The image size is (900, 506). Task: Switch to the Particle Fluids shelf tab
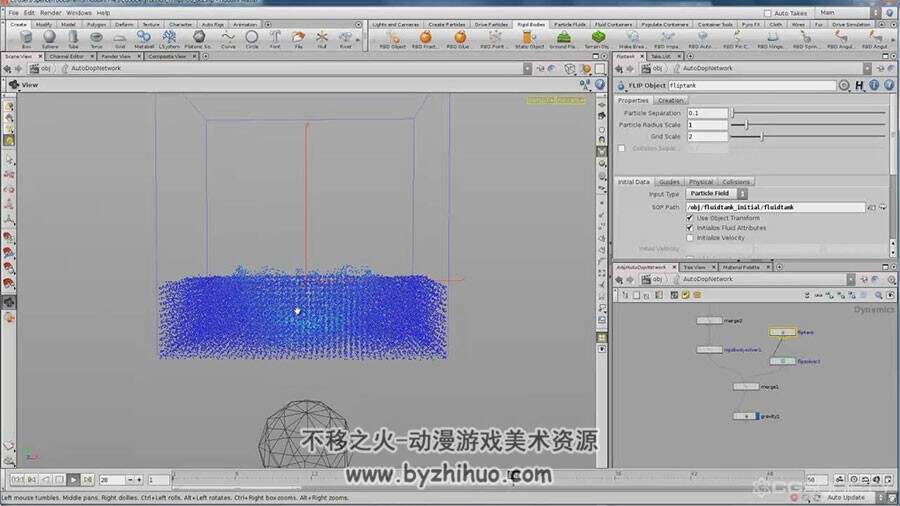click(570, 25)
